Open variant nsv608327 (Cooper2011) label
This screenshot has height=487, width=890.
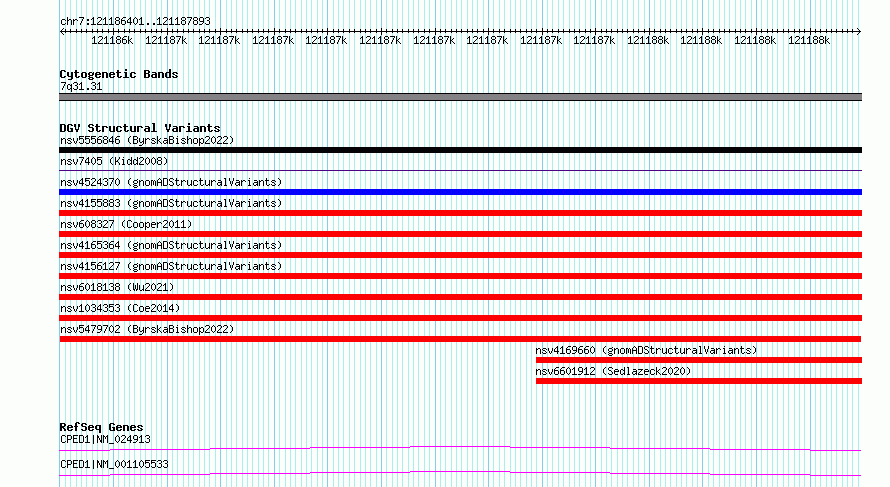pos(126,224)
